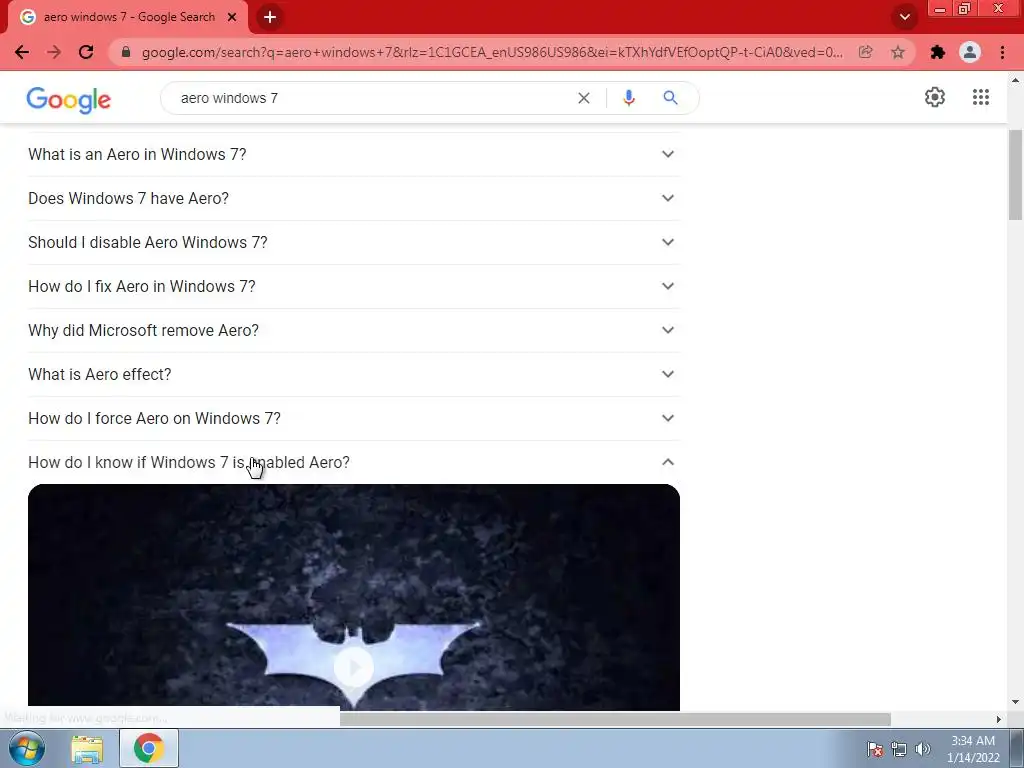Run search with magnifier icon
Viewport: 1024px width, 768px height.
coord(670,98)
